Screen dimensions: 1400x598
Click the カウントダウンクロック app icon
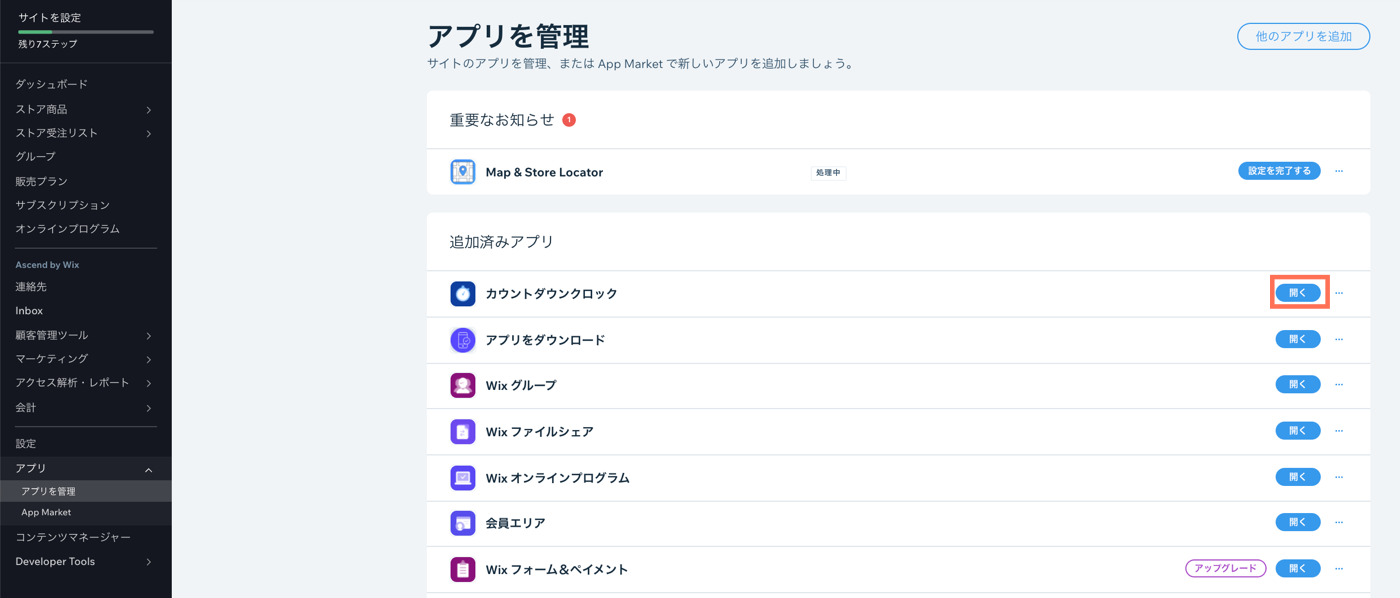coord(462,294)
